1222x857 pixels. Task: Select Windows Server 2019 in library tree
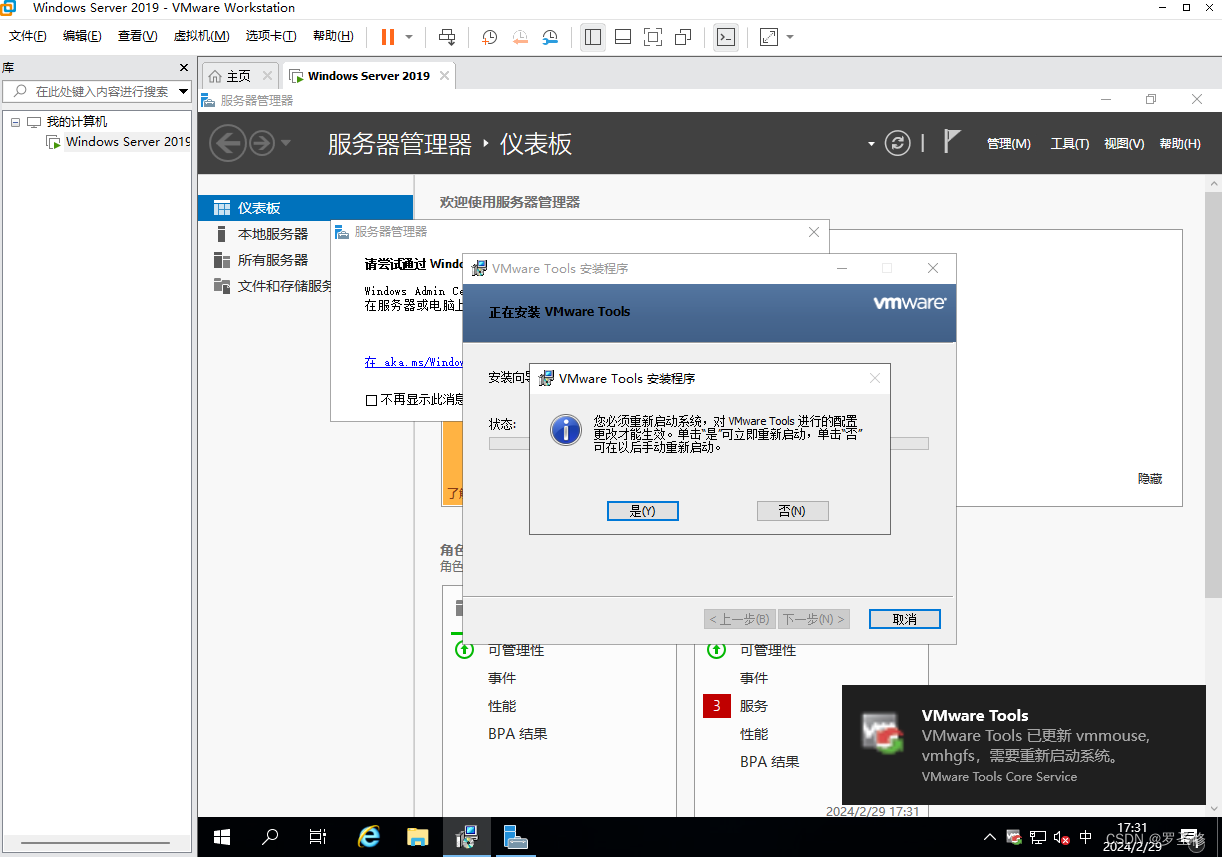[x=118, y=142]
